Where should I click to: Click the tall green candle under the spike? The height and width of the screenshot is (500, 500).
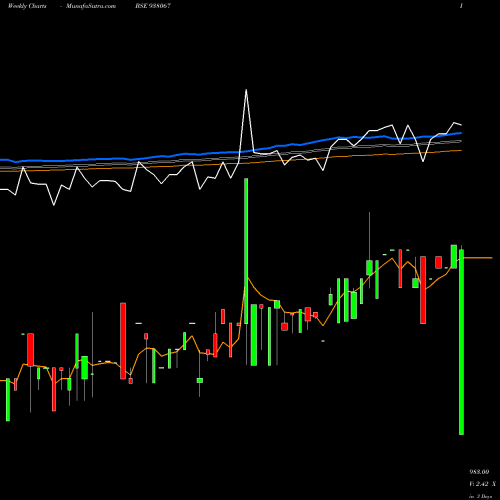coord(246,251)
